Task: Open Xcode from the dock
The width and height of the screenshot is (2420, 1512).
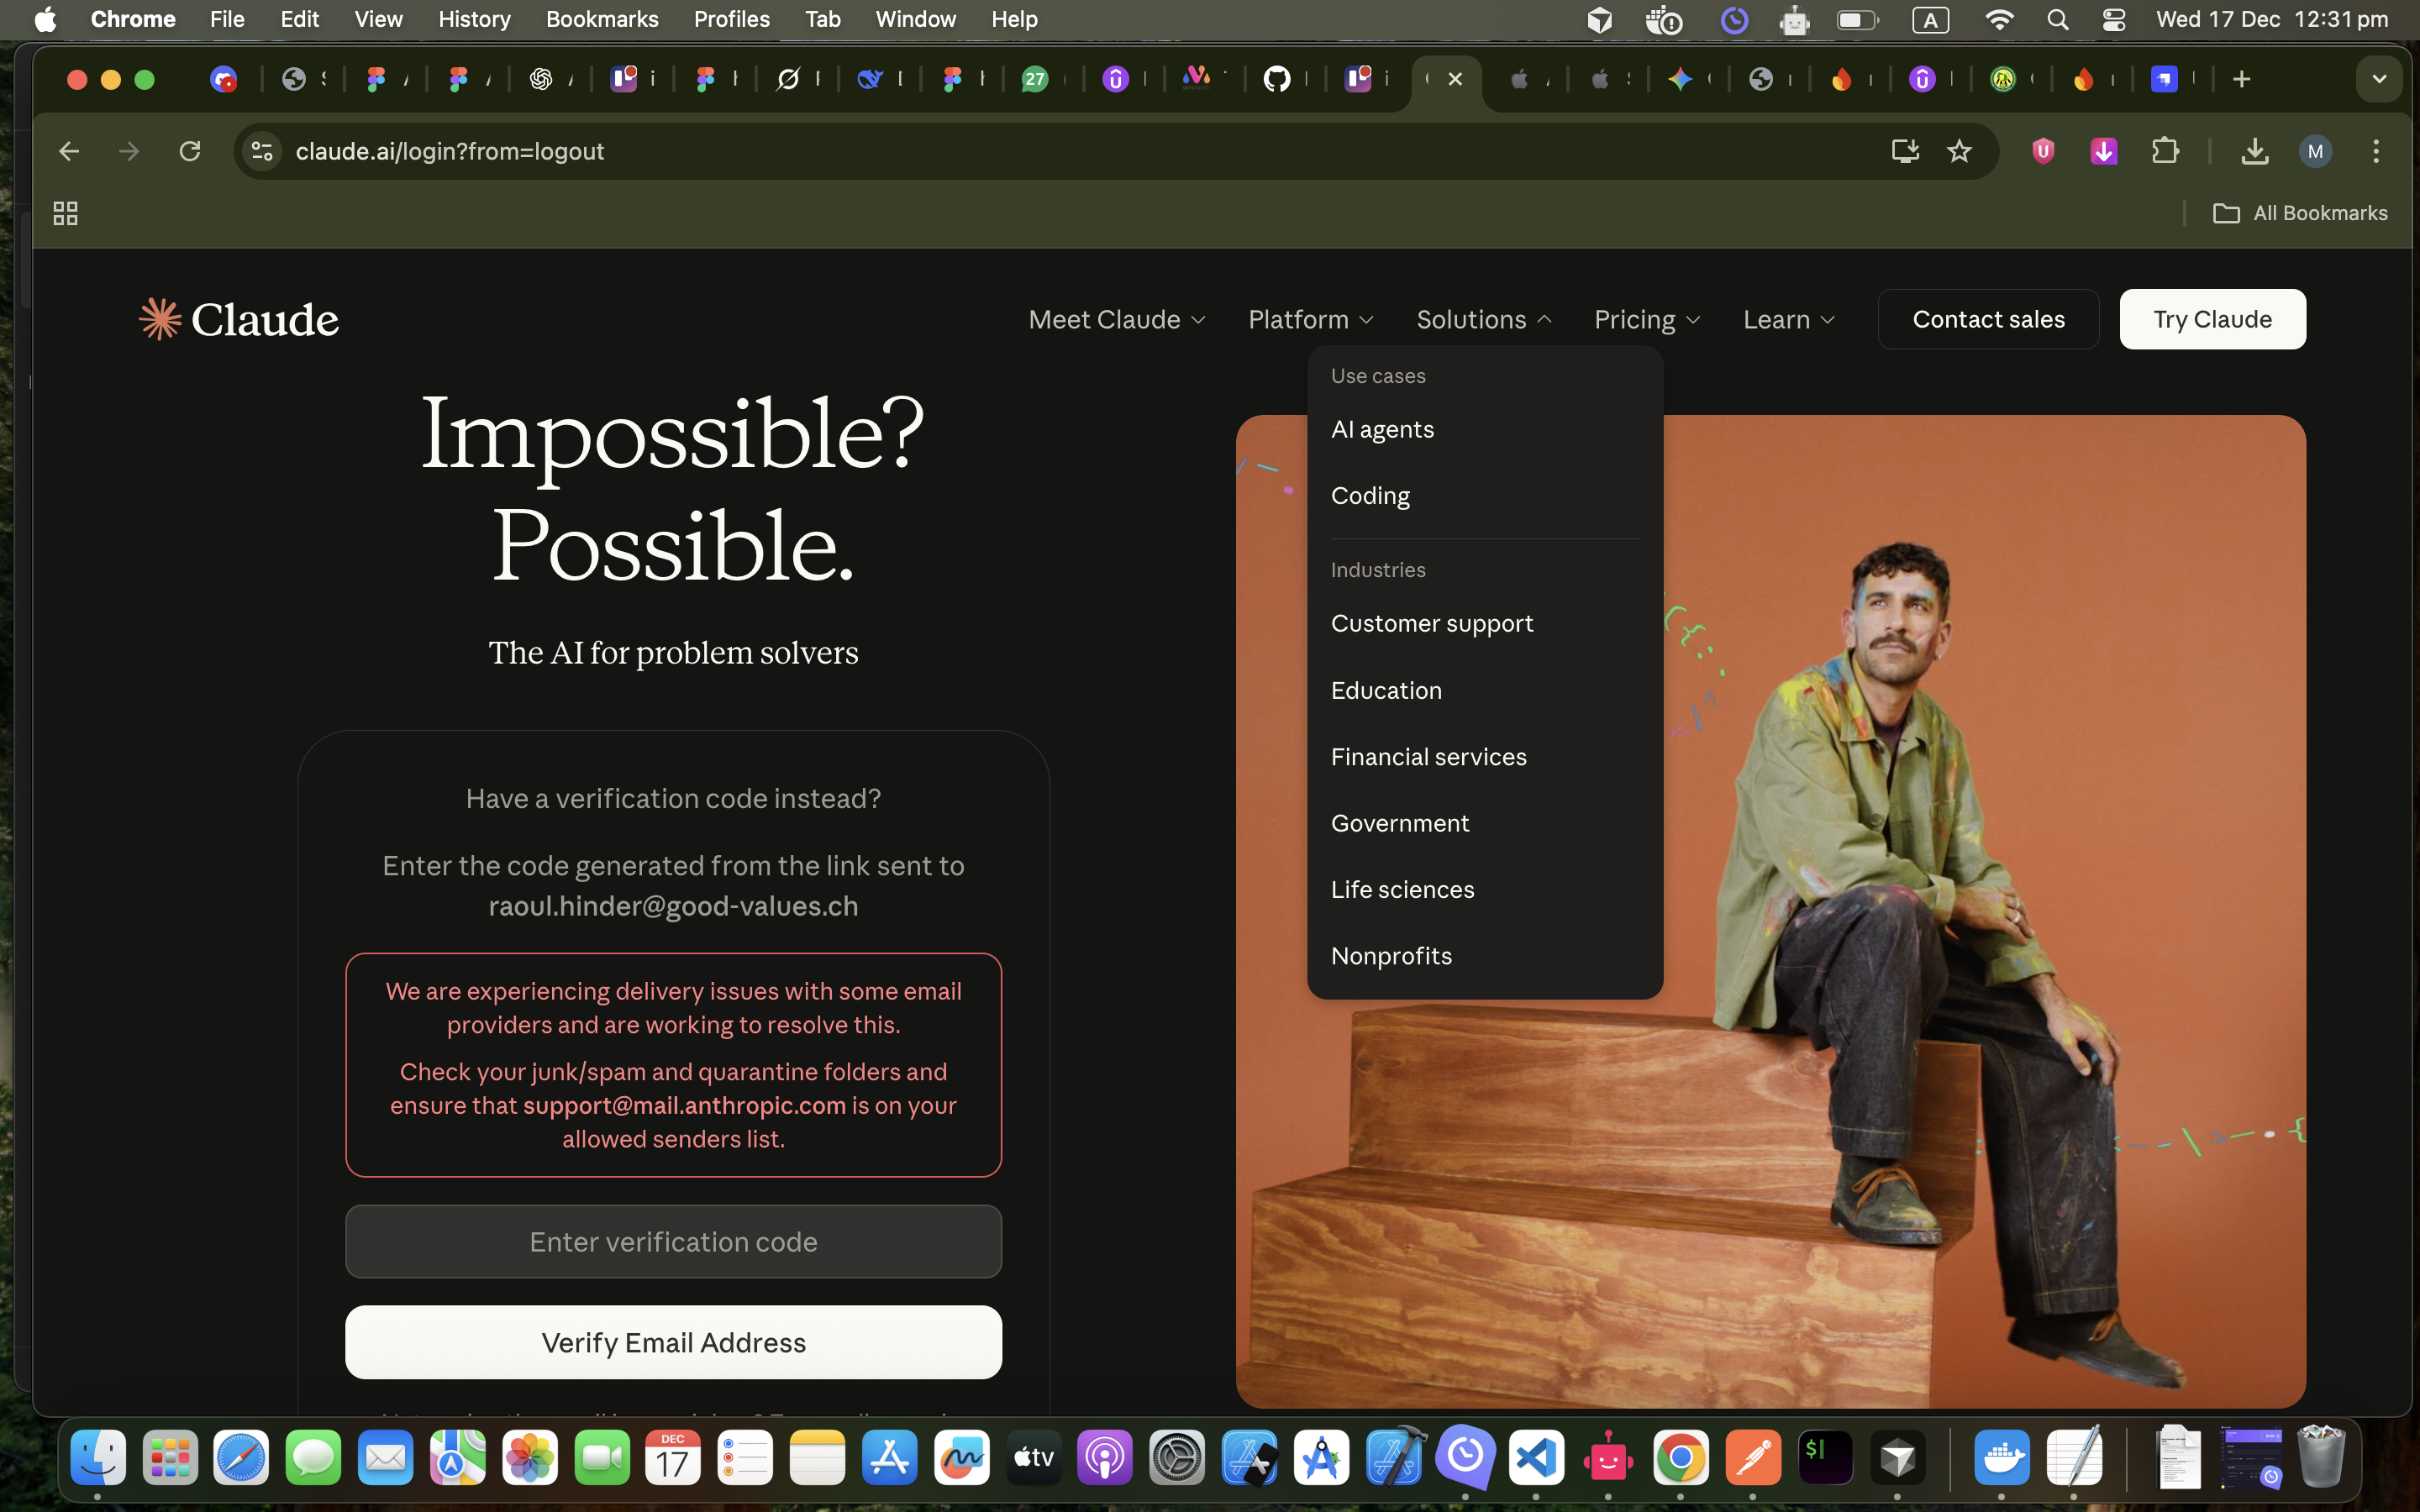Action: 1393,1457
